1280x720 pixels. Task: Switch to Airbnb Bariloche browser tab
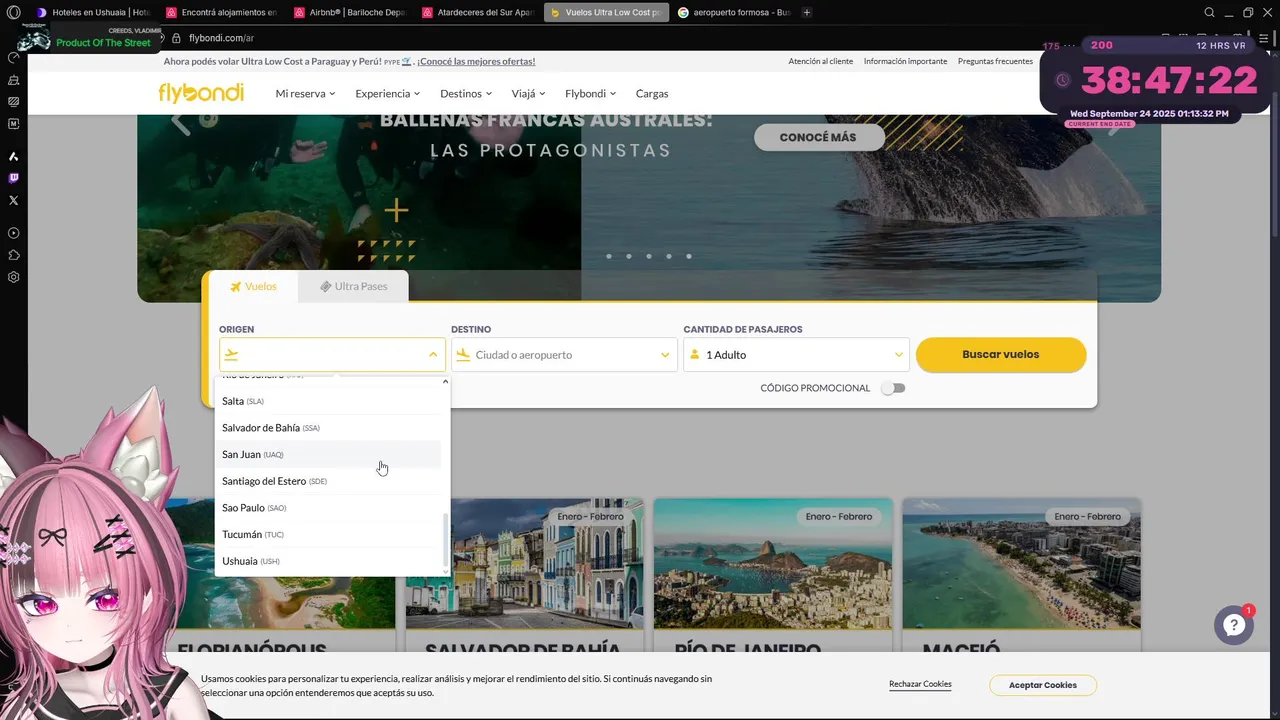(350, 12)
